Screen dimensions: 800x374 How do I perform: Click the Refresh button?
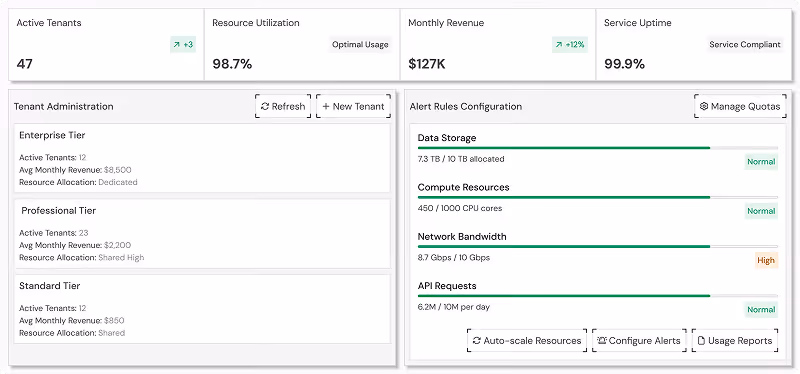[283, 106]
